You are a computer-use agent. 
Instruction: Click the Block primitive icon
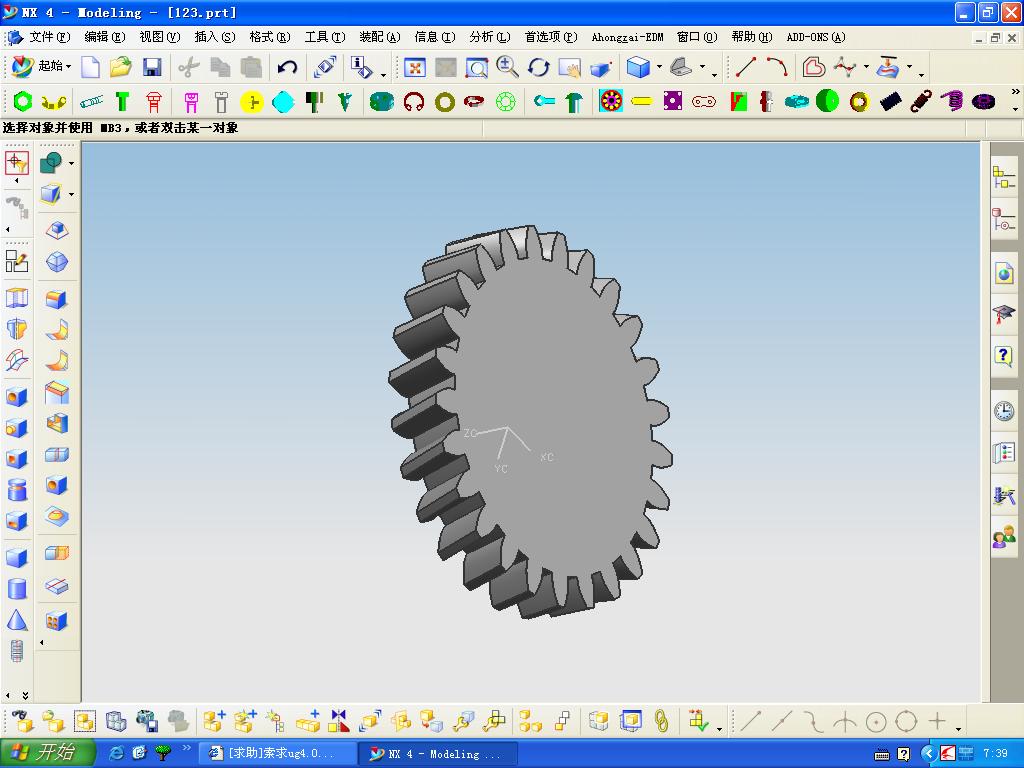click(x=17, y=557)
